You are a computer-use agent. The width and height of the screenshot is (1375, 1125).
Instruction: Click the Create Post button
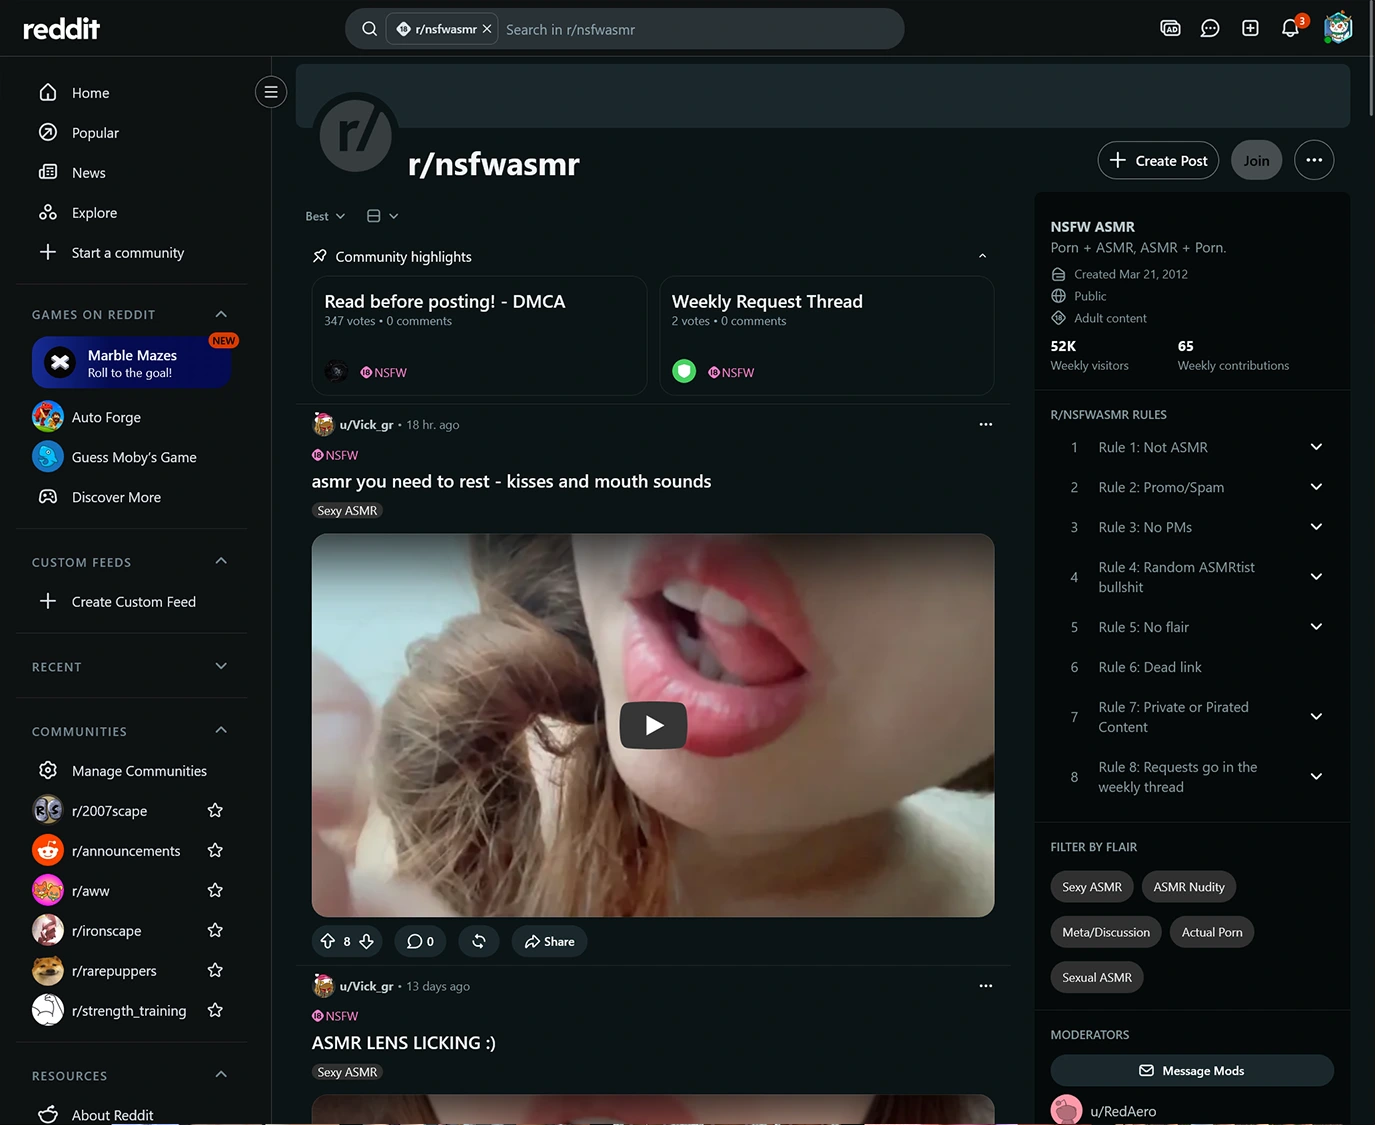coord(1158,160)
